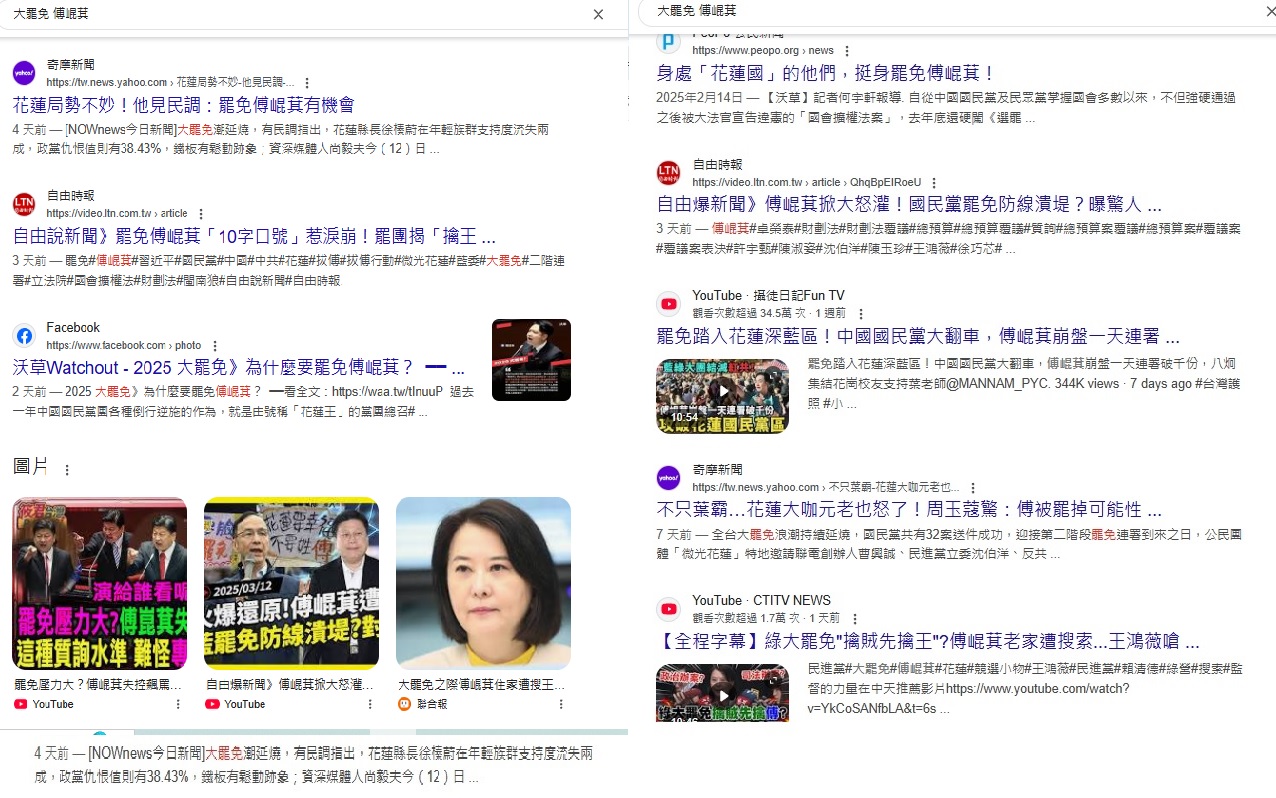The height and width of the screenshot is (798, 1276).
Task: Open headline 自由爆新聞》傅崐萁掀大怒灌
Action: point(909,205)
